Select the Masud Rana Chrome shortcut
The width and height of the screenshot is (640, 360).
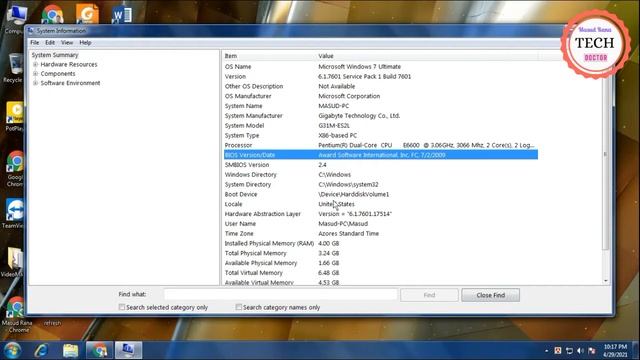click(x=16, y=315)
